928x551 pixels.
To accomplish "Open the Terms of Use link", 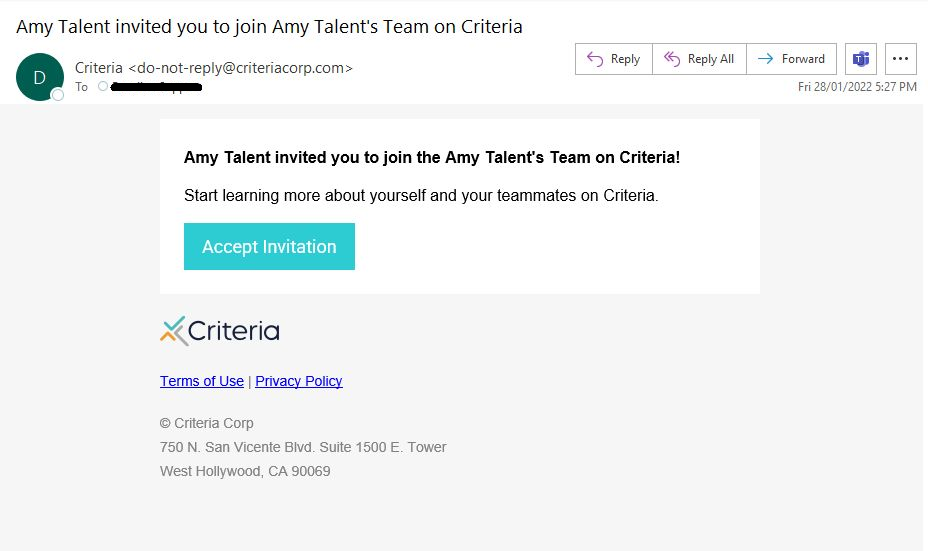I will (x=202, y=381).
